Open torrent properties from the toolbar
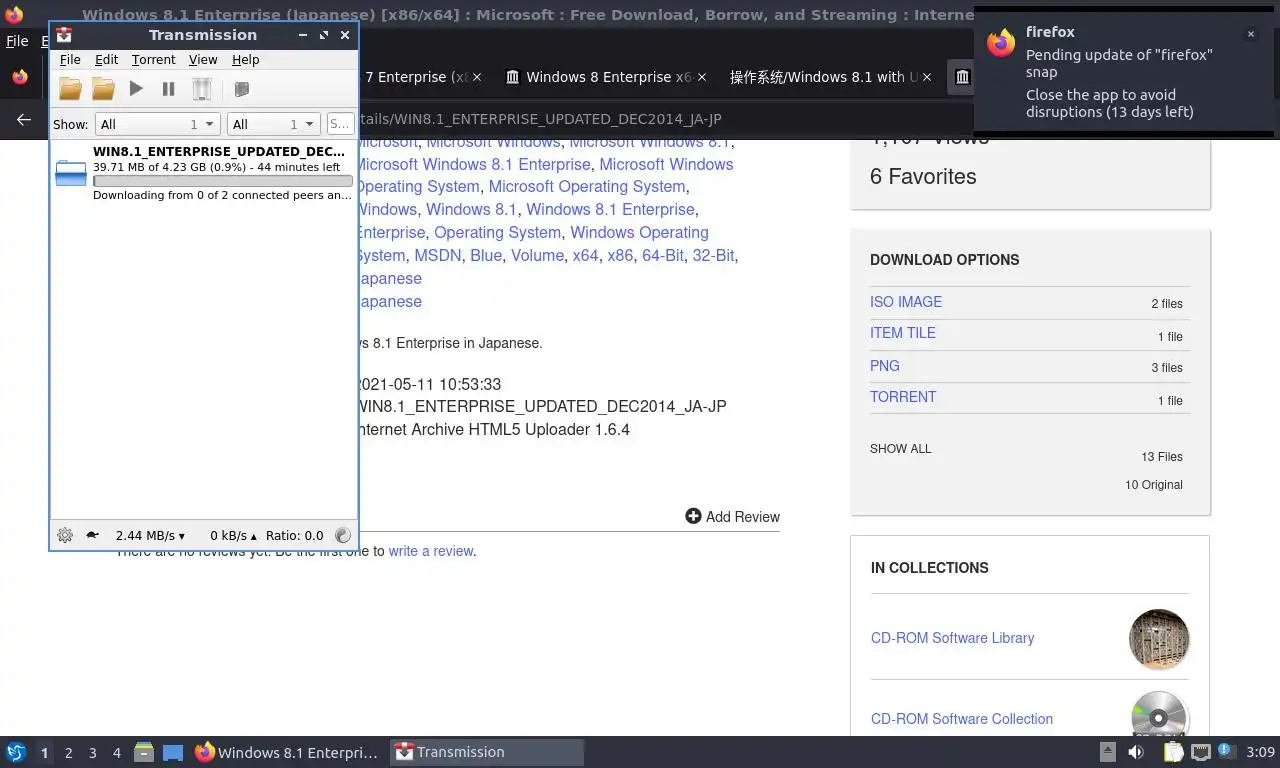 point(241,89)
